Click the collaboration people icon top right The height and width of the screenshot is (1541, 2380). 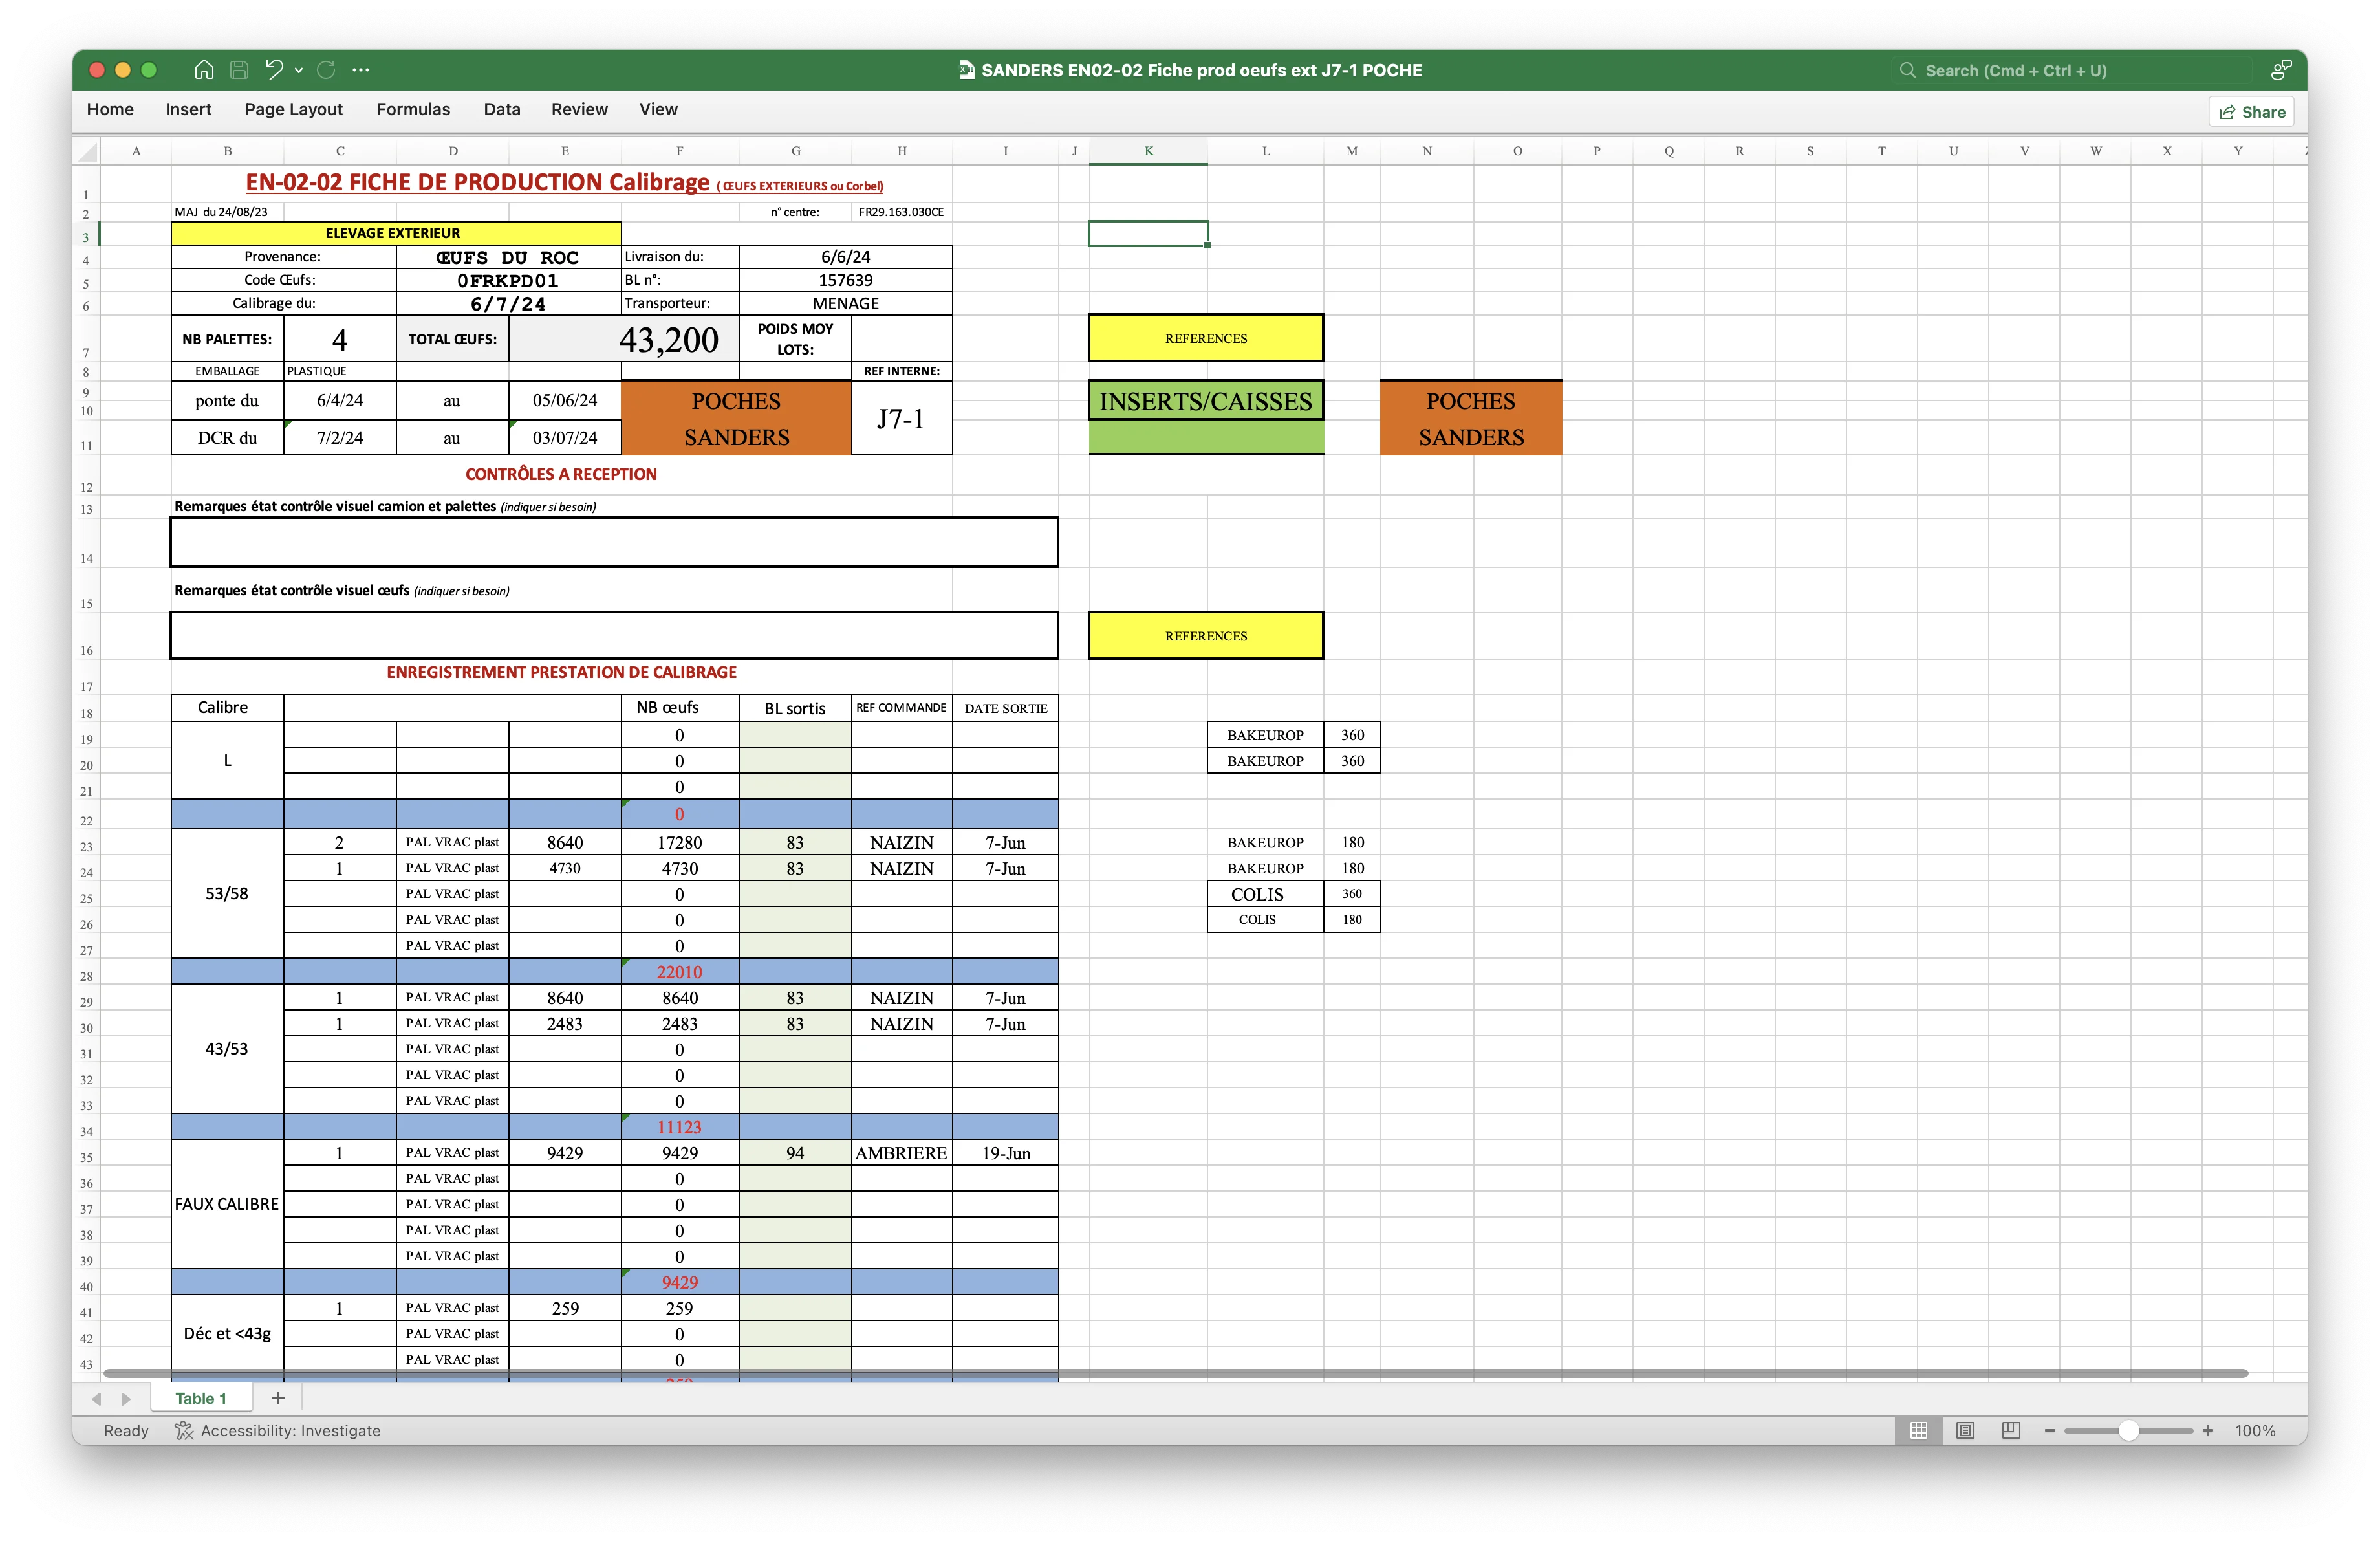coord(2281,69)
